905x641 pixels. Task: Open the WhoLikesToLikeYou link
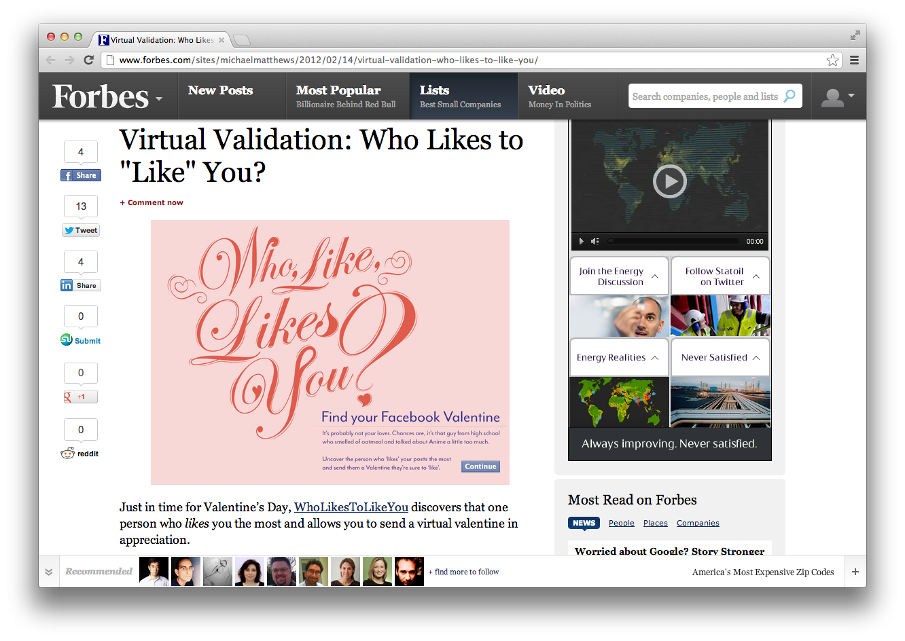[x=351, y=507]
